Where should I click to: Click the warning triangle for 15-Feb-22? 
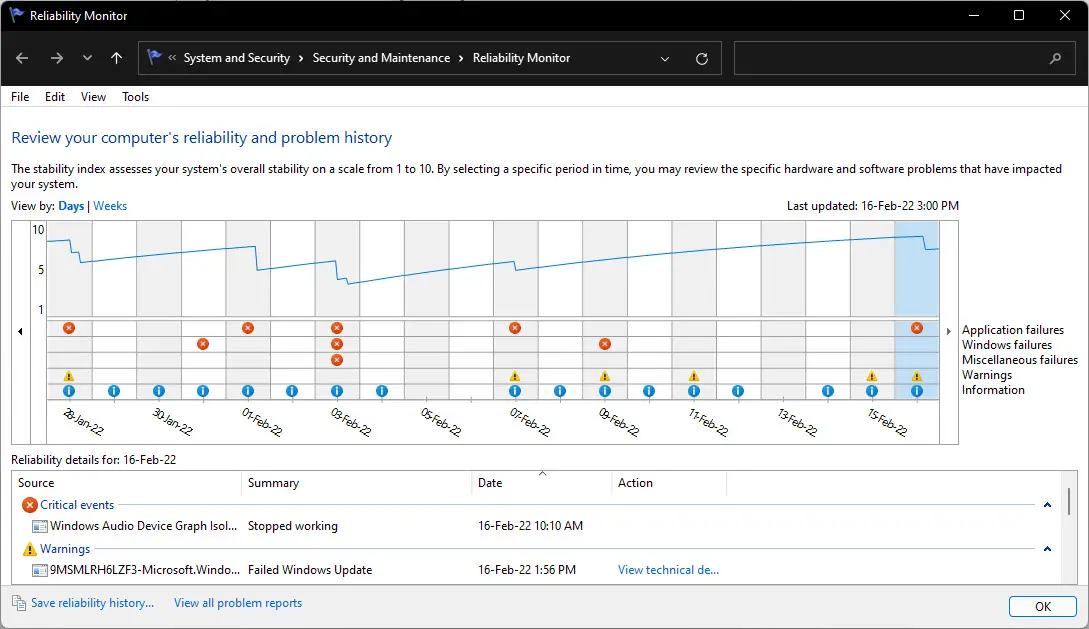pyautogui.click(x=872, y=376)
